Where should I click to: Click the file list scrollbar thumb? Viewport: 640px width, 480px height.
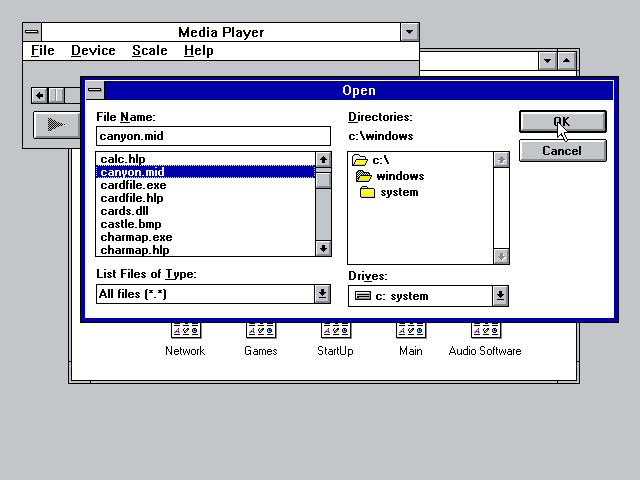coord(323,180)
